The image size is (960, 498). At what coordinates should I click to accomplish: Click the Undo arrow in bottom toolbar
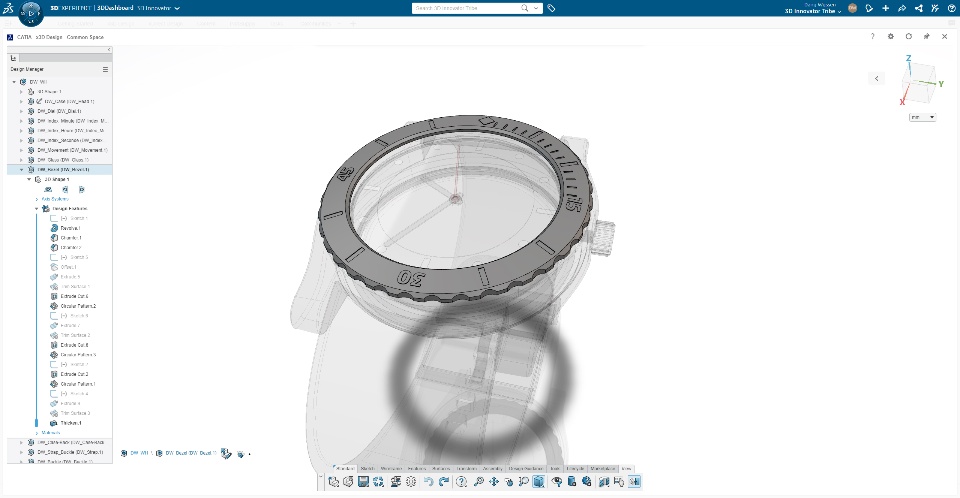point(429,482)
